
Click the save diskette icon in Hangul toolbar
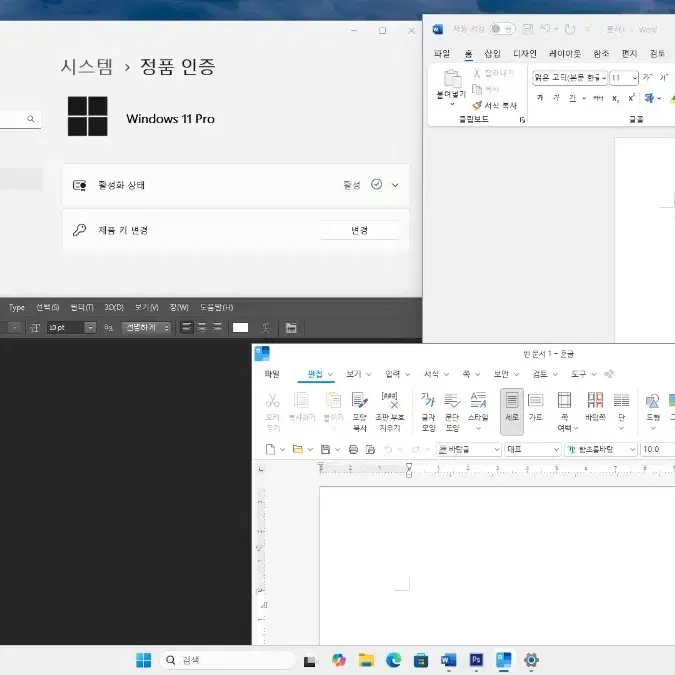tap(325, 449)
